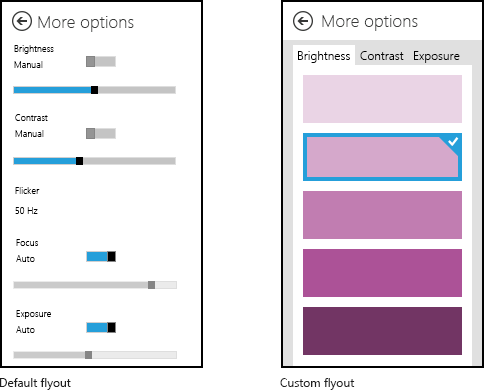Click the checkmark on selected swatch
Screen dimensions: 484x390
coord(453,142)
